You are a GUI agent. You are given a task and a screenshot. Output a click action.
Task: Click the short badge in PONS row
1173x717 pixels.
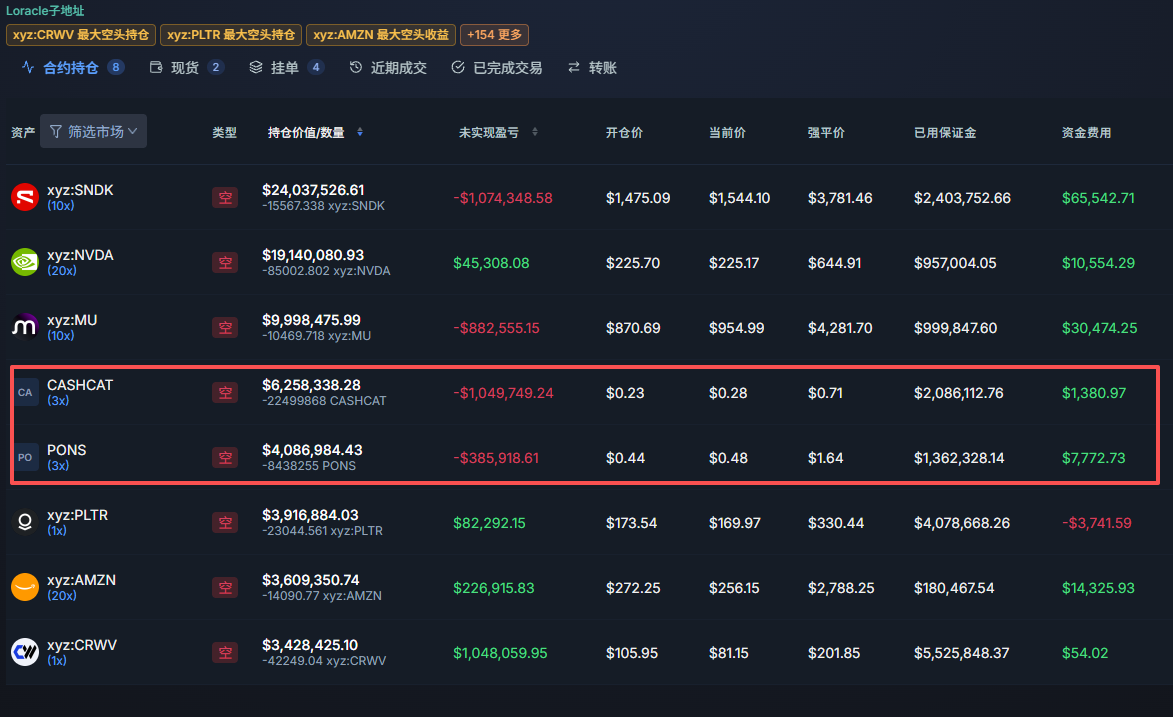coord(225,457)
